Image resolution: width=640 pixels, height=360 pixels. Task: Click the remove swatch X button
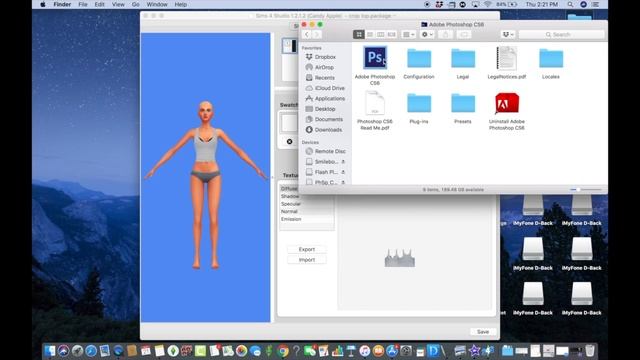(289, 142)
